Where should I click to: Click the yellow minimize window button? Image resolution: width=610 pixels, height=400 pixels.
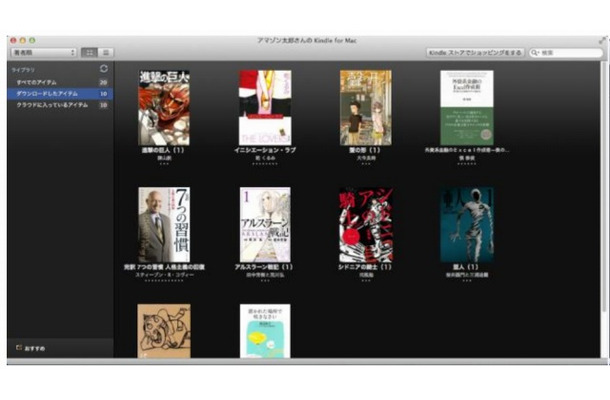[x=23, y=40]
